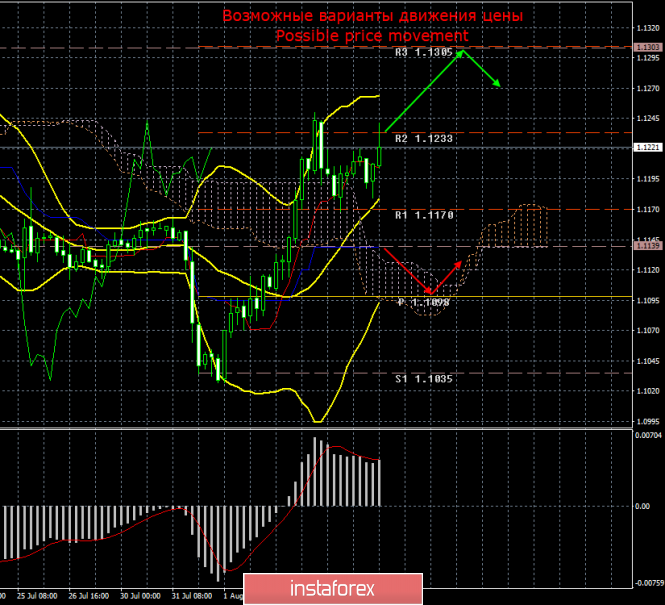Click the 1.1020 price axis value
665x605 pixels.
point(648,391)
